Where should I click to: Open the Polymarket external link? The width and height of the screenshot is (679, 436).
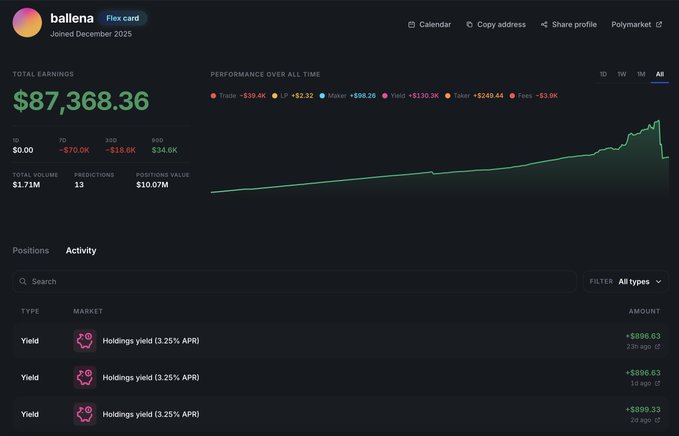pos(637,25)
